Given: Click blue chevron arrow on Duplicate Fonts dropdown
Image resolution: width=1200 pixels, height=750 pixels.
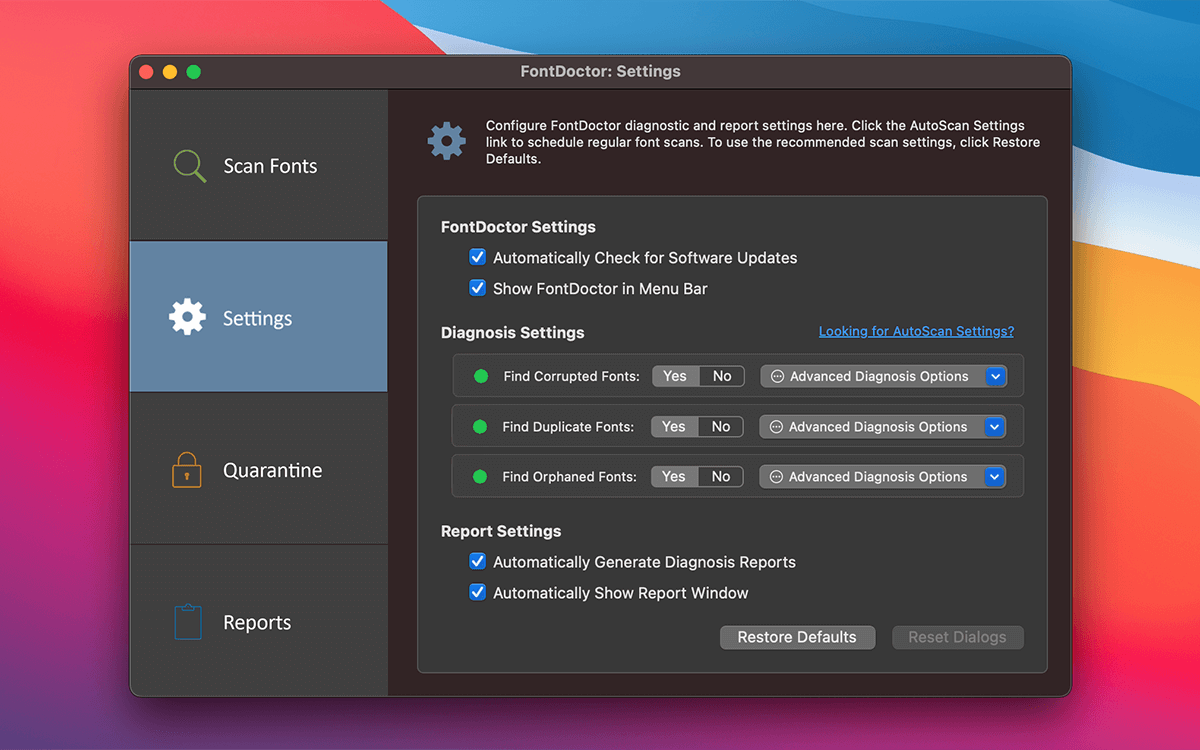Looking at the screenshot, I should click(x=994, y=426).
